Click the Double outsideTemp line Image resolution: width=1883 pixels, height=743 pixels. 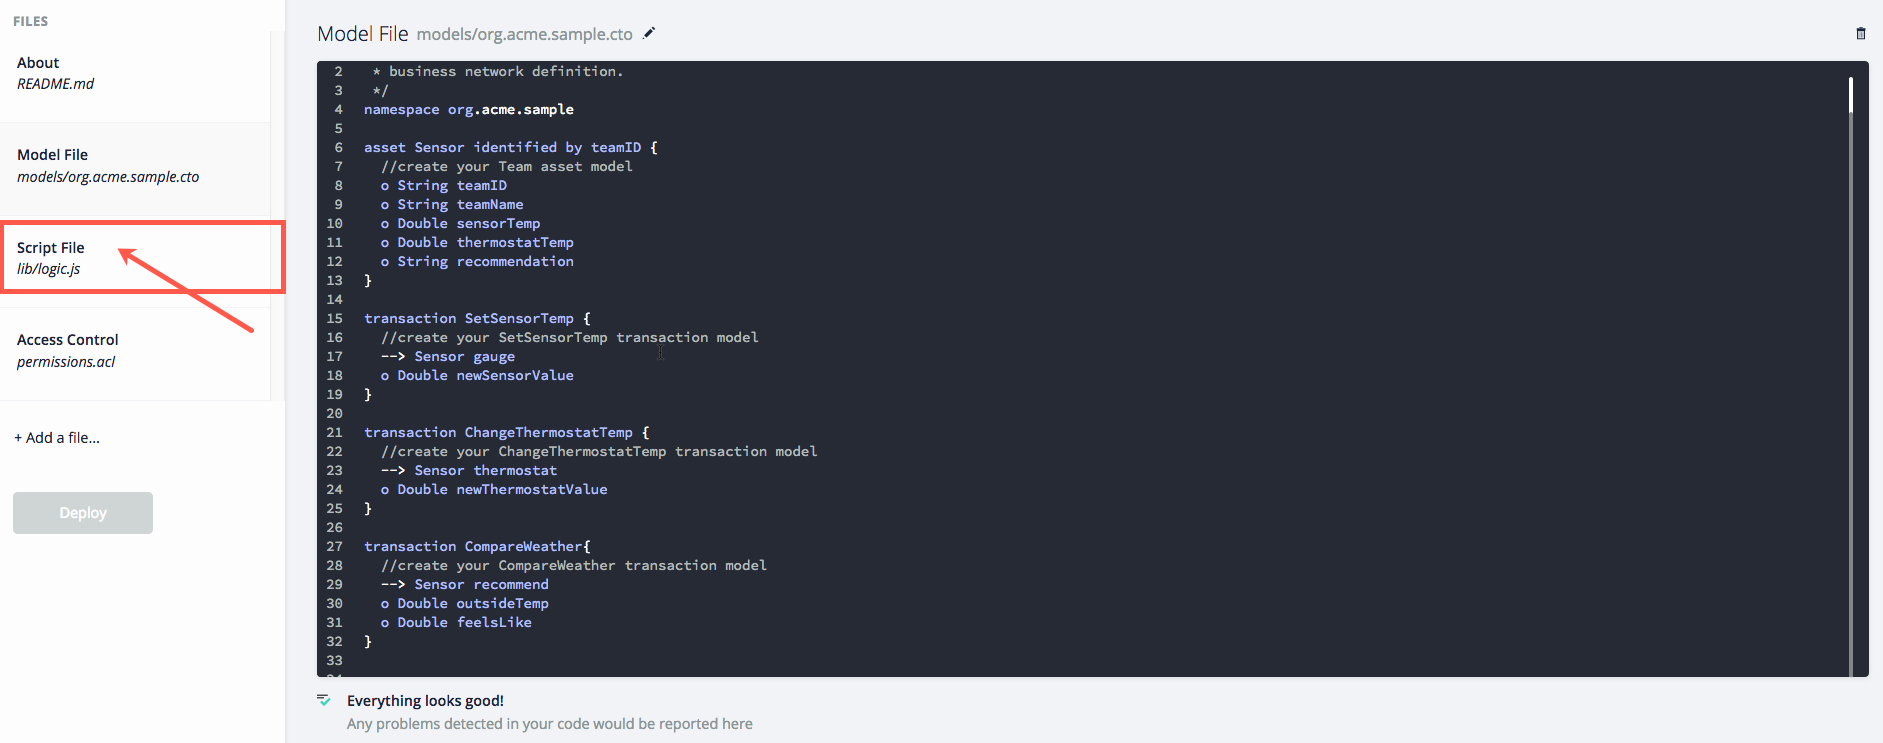tap(465, 603)
